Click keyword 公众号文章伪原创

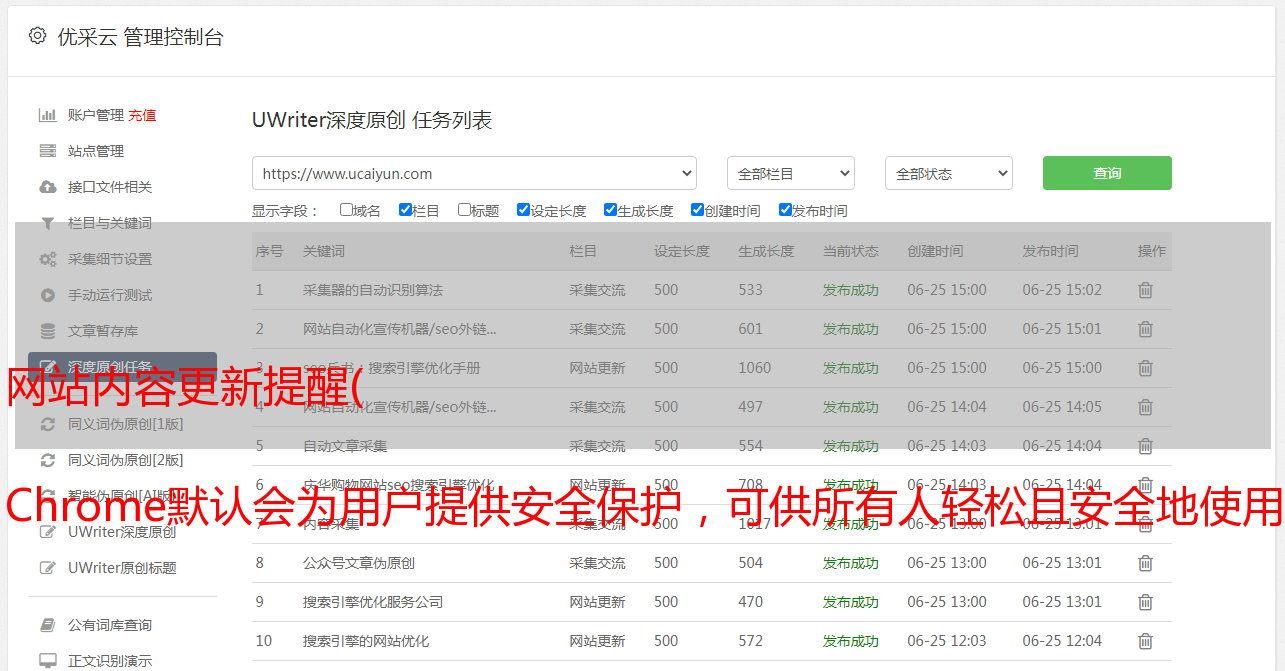359,563
